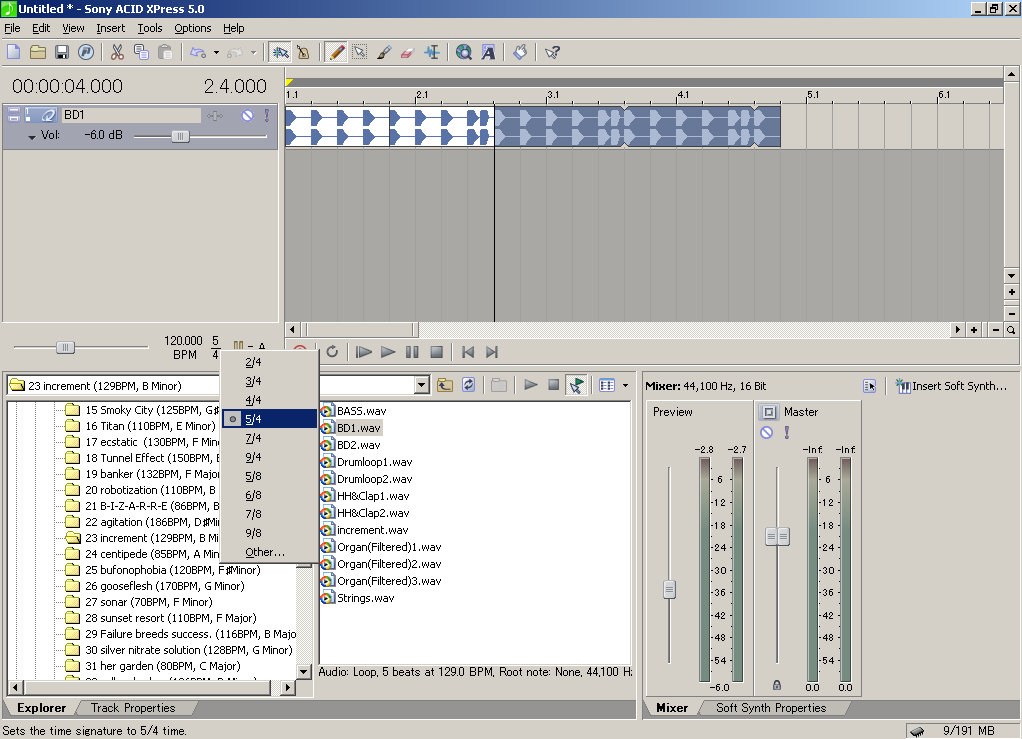The height and width of the screenshot is (739, 1022).
Task: Expand the Vol fader type dropdown arrow
Action: (x=31, y=137)
